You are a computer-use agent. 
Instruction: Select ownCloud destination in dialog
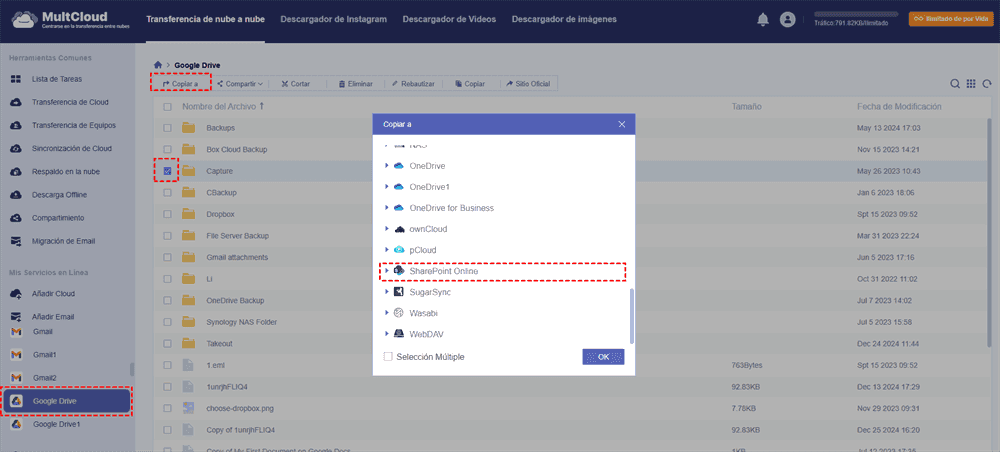[428, 229]
